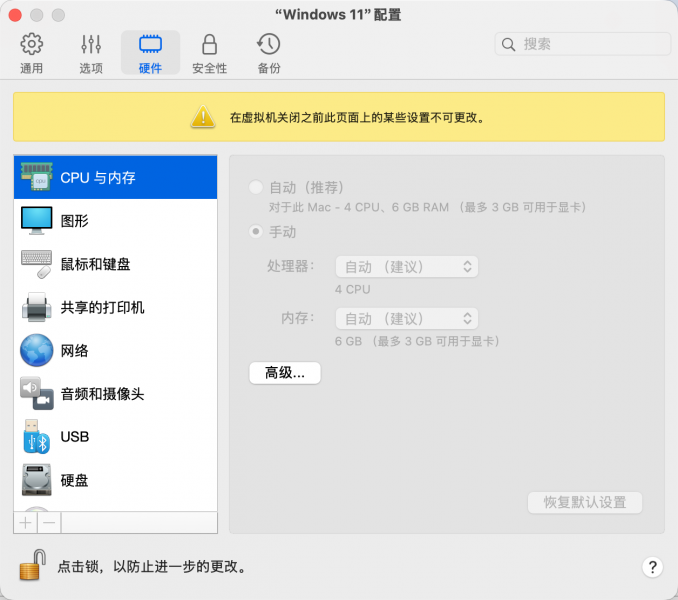The width and height of the screenshot is (678, 600).
Task: Click the lock icon for 安全性
Action: (209, 44)
